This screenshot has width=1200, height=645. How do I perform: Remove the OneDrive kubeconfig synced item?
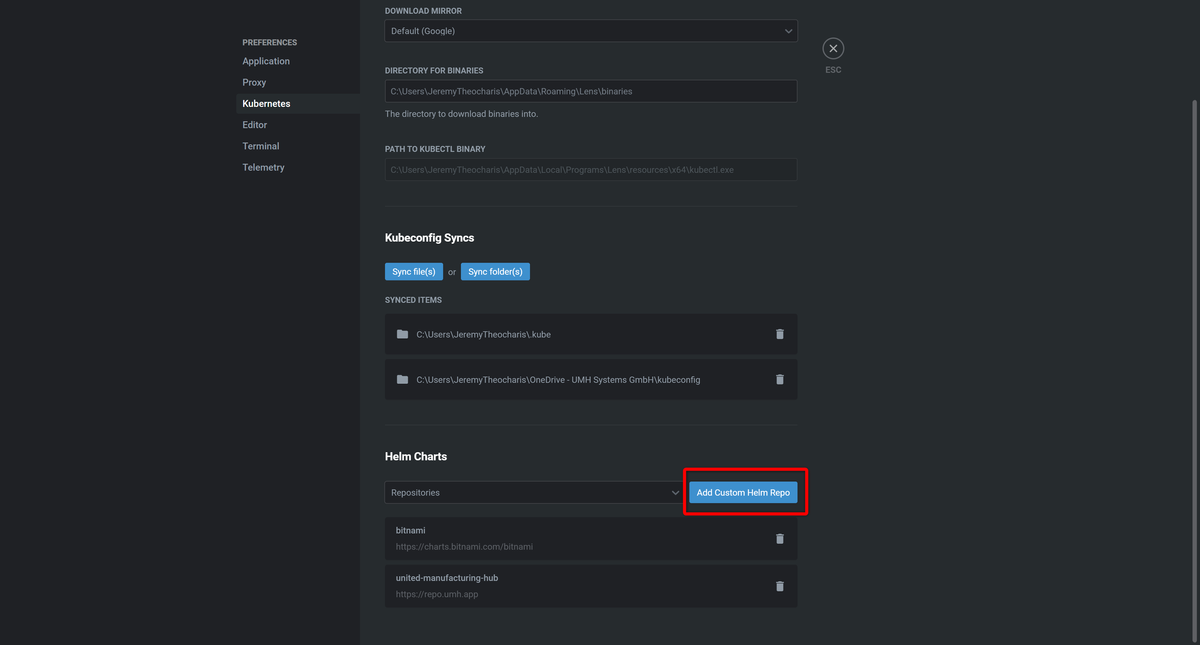(779, 379)
